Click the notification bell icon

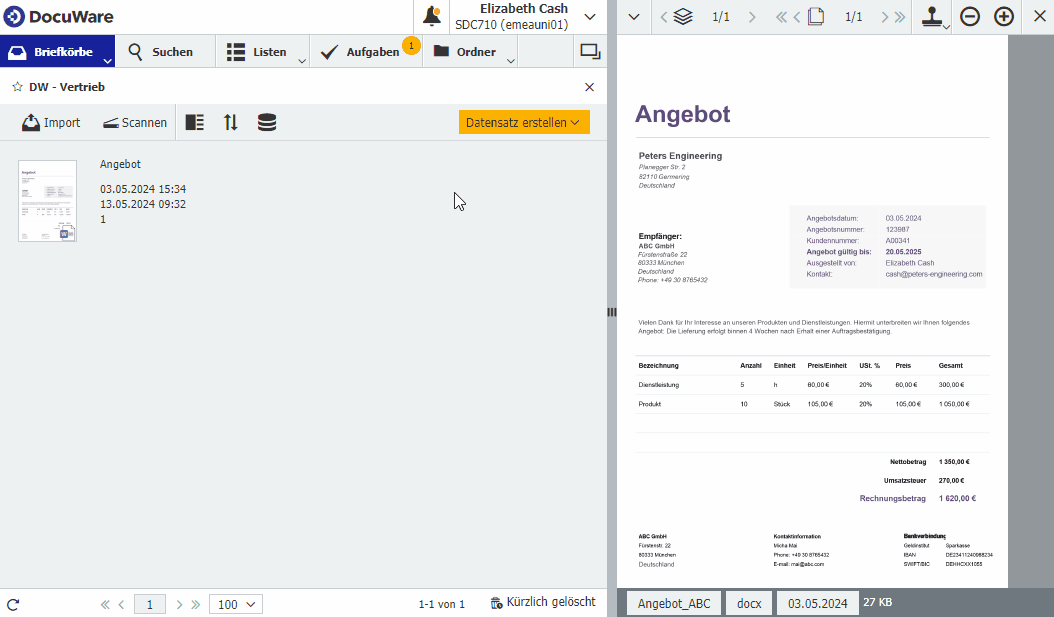pos(432,17)
